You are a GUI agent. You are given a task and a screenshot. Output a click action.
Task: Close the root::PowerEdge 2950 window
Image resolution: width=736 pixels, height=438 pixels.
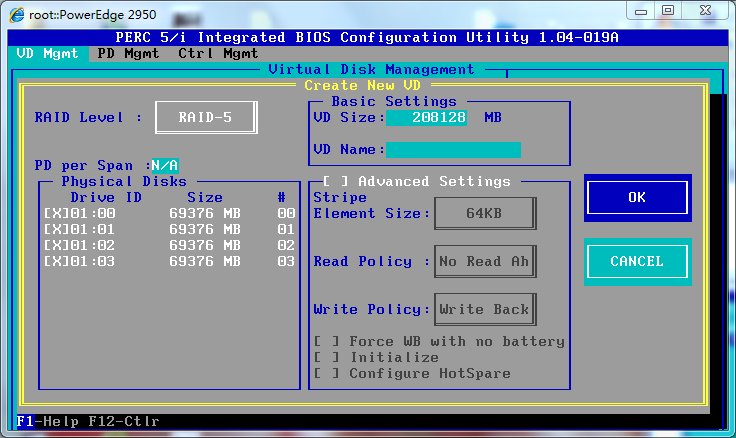pos(705,11)
